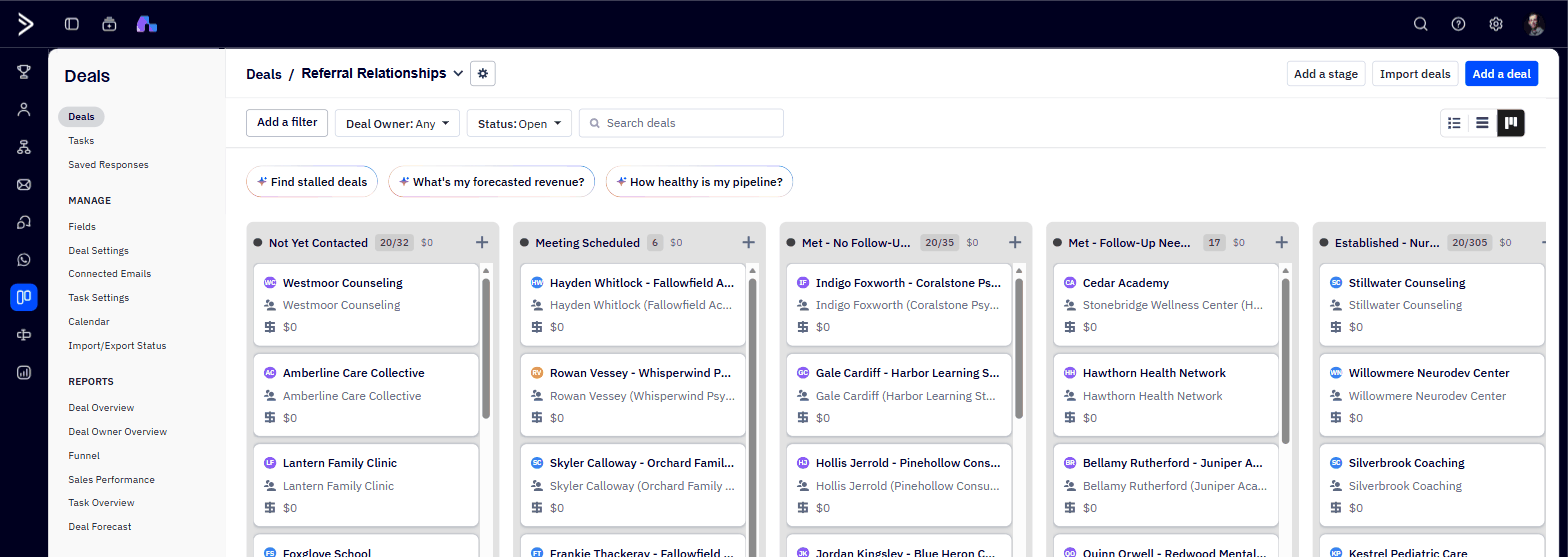Add deal to Meeting Scheduled stage
Screen dimensions: 1568x557
[748, 242]
